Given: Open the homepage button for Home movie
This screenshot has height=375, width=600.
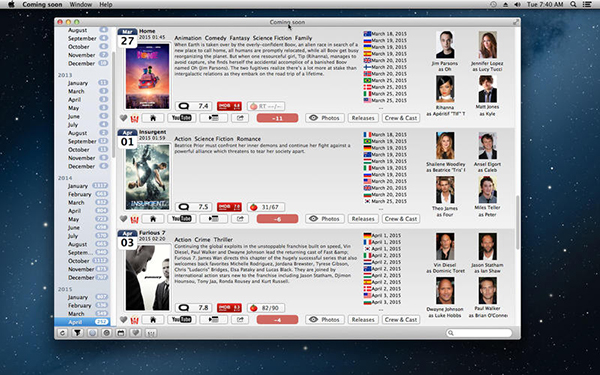Looking at the screenshot, I should tap(153, 118).
